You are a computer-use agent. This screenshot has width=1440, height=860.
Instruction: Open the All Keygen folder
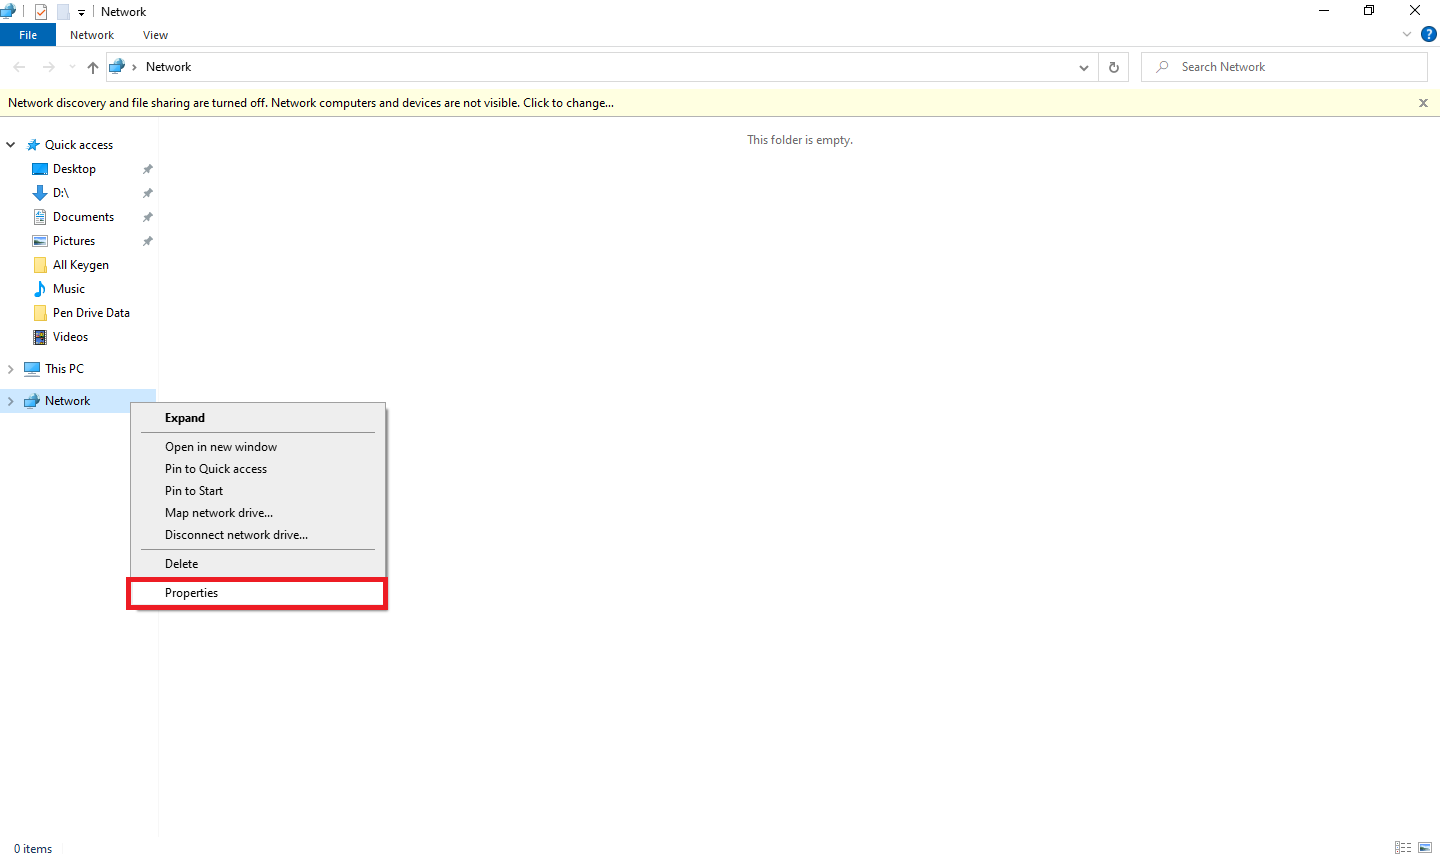click(81, 265)
